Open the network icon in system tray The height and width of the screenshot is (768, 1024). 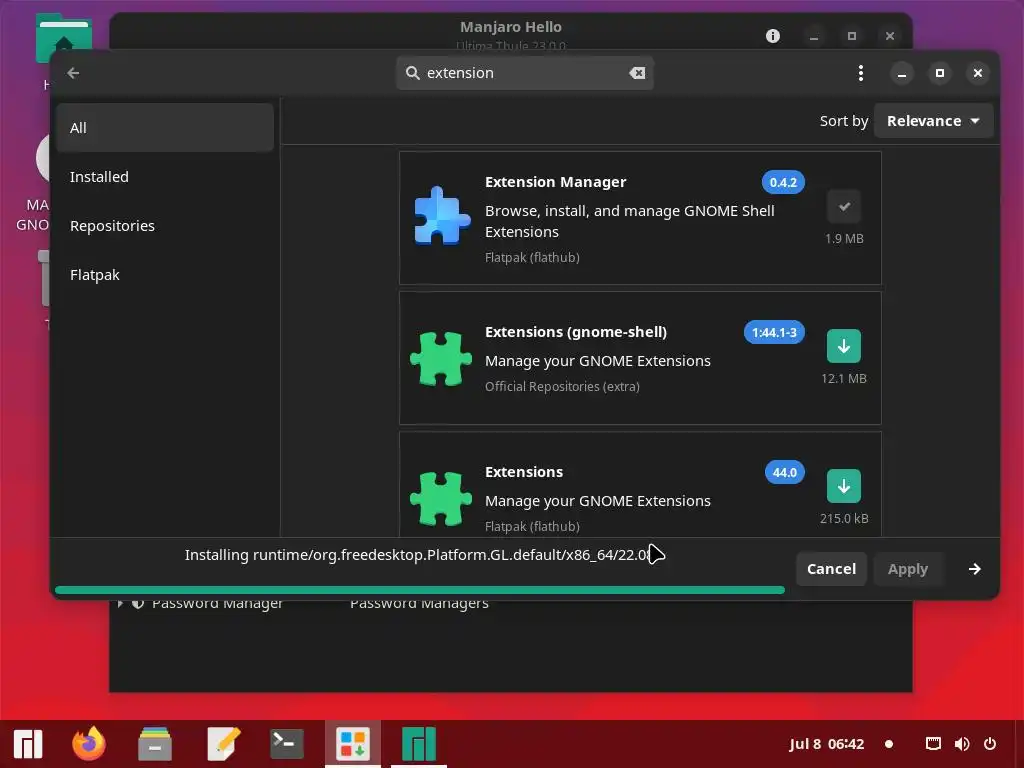tap(934, 744)
